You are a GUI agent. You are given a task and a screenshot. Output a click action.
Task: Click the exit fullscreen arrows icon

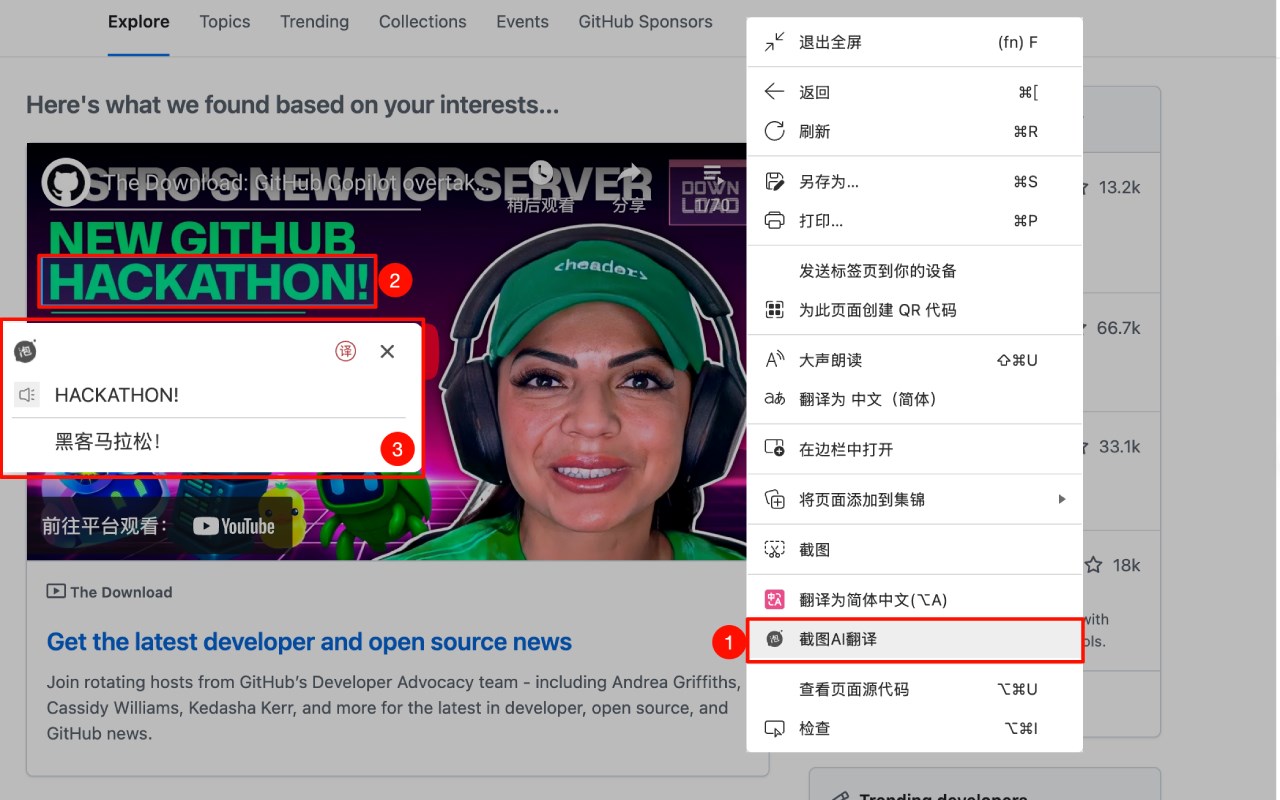pos(774,42)
